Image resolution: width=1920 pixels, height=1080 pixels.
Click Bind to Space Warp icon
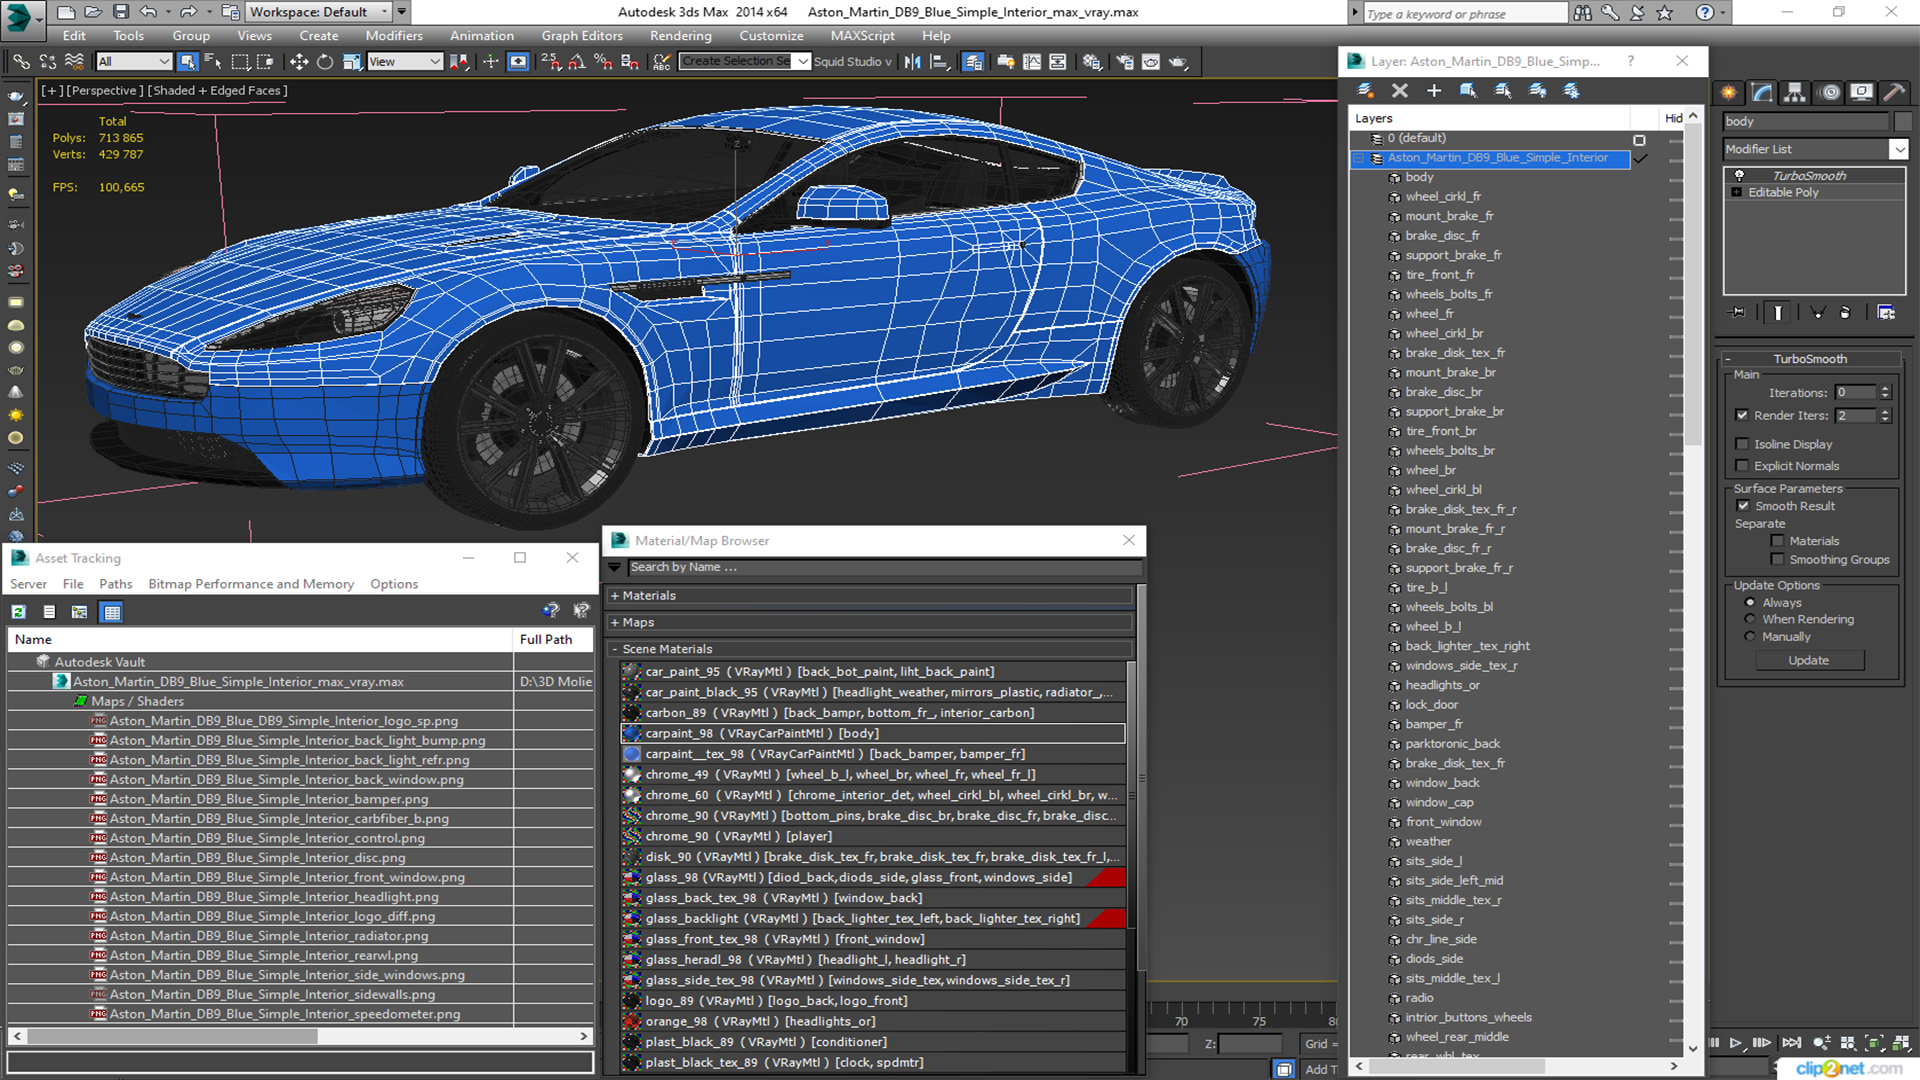74,62
